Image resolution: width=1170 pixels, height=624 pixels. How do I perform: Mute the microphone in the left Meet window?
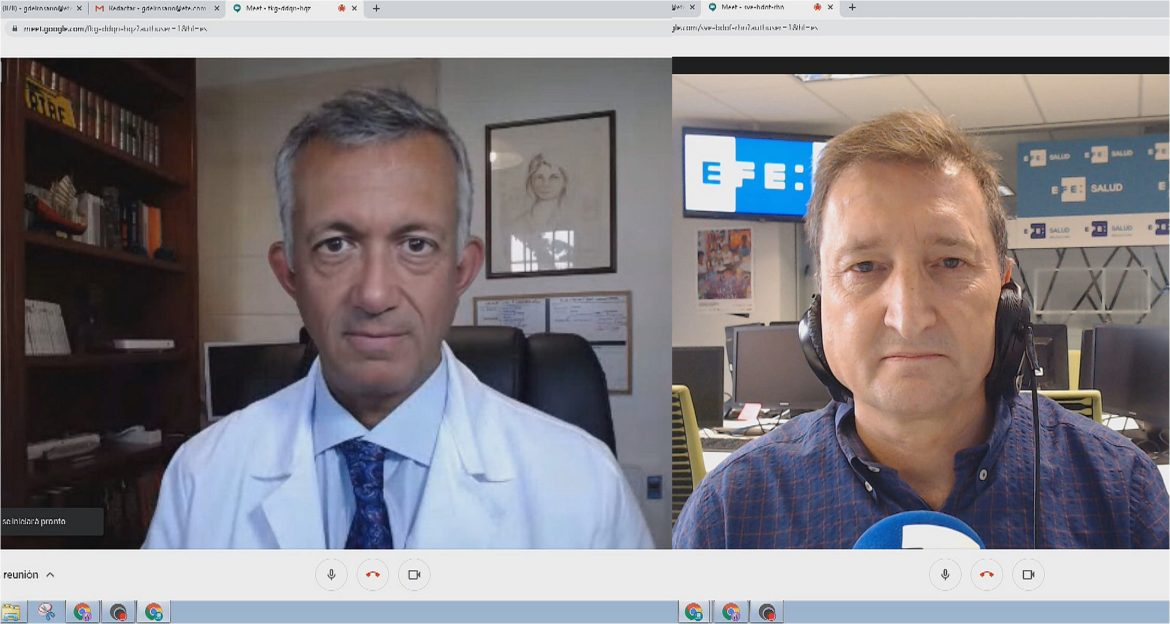[x=331, y=575]
